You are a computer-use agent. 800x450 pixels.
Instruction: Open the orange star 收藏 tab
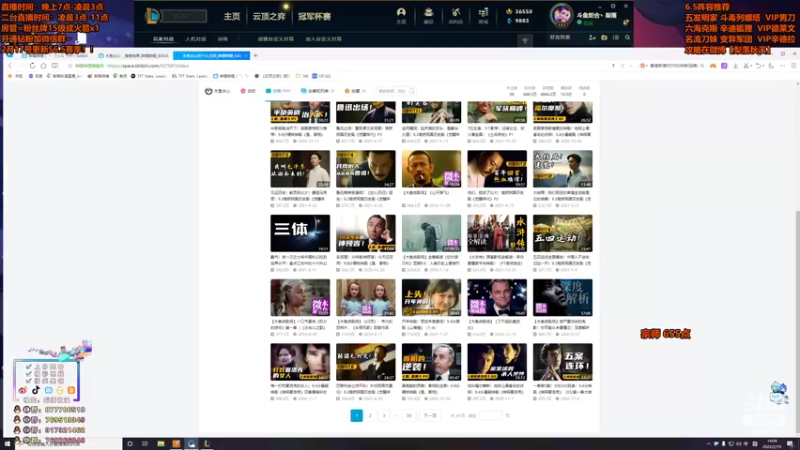click(x=355, y=91)
